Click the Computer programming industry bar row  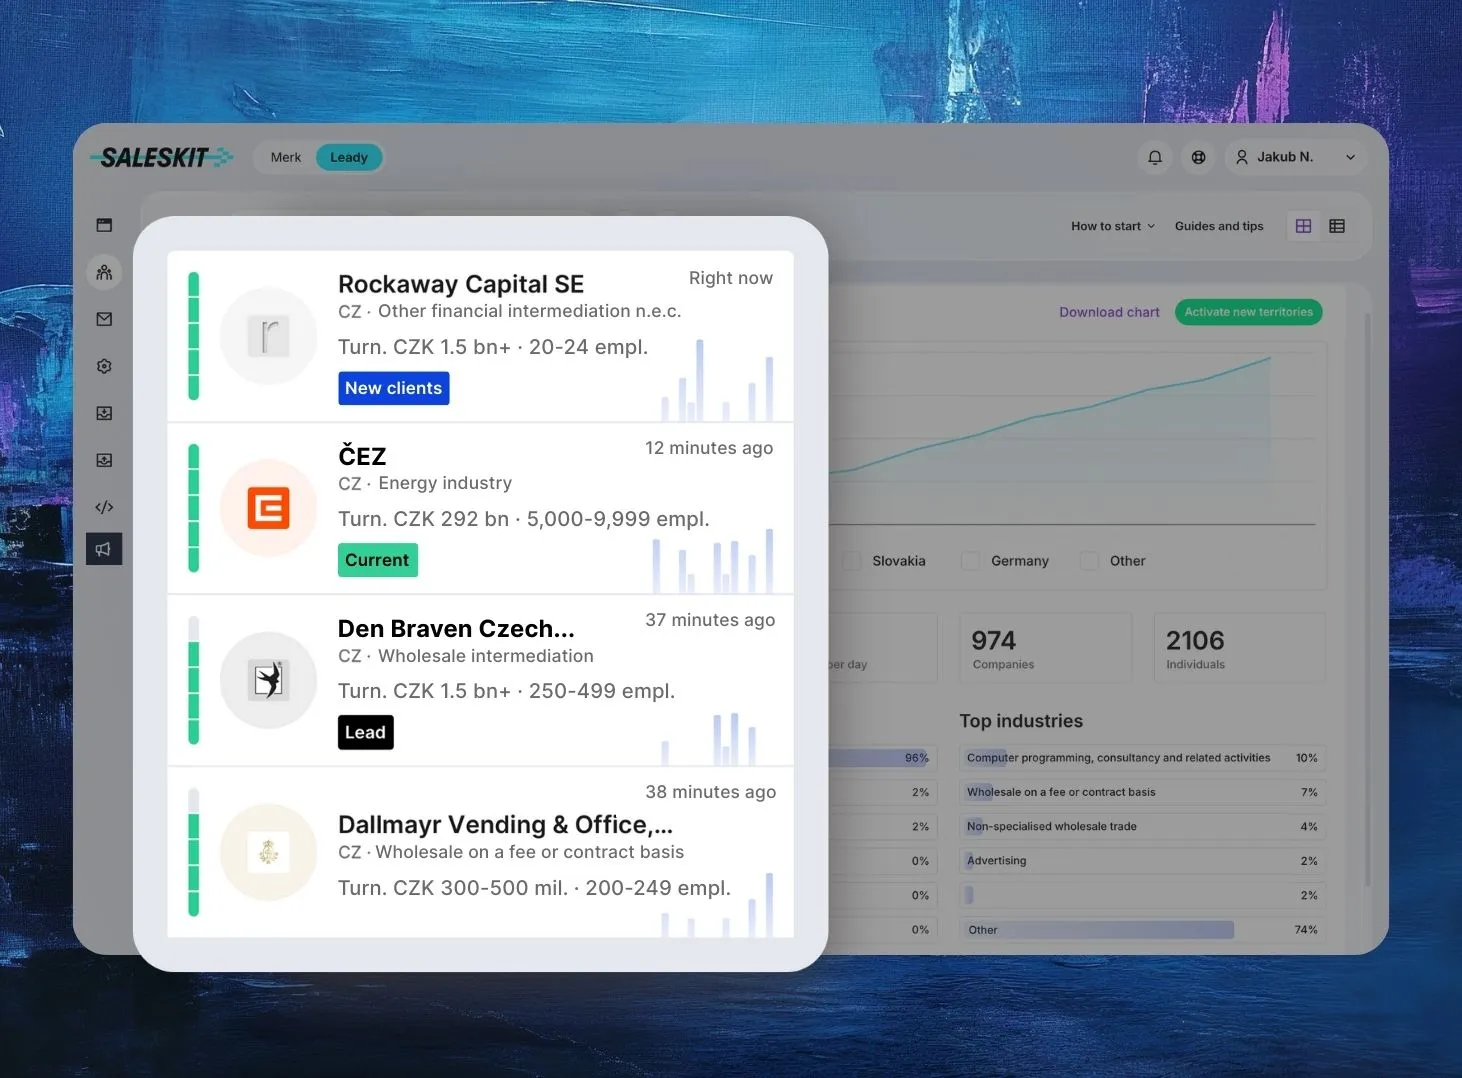(1142, 758)
